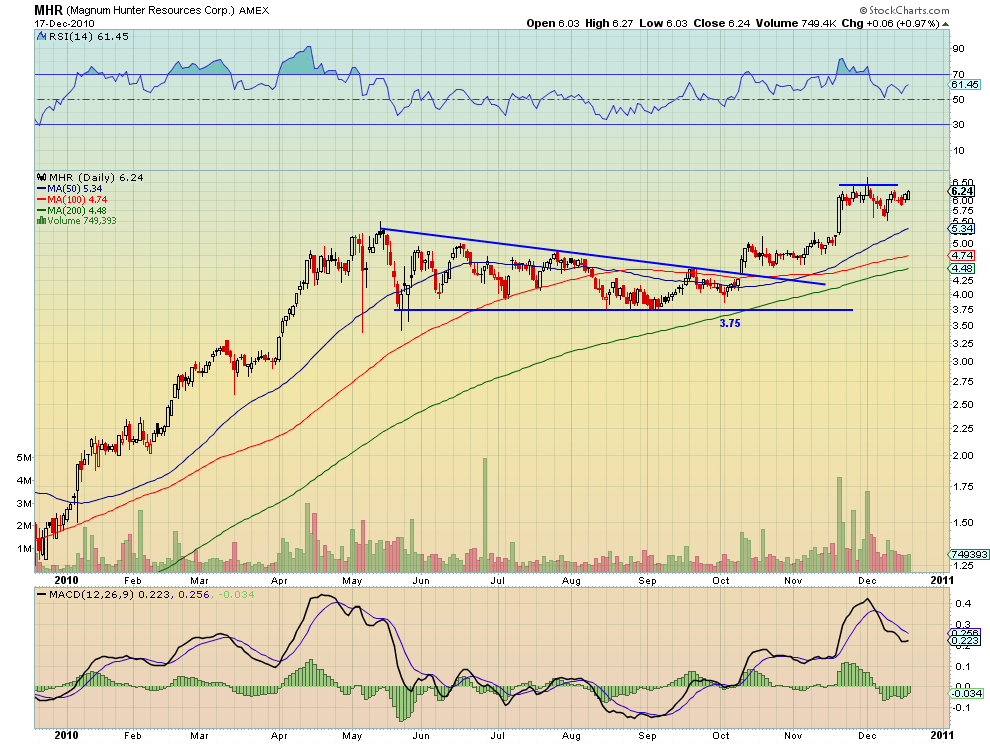Click the Jul label under the volume panel
Image resolution: width=990 pixels, height=744 pixels.
[x=498, y=580]
